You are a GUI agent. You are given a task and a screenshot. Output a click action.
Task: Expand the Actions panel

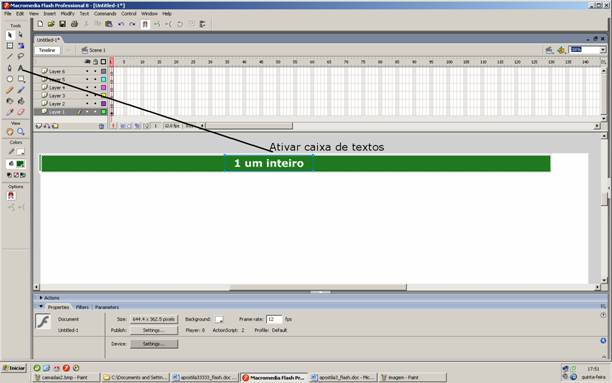coord(41,297)
